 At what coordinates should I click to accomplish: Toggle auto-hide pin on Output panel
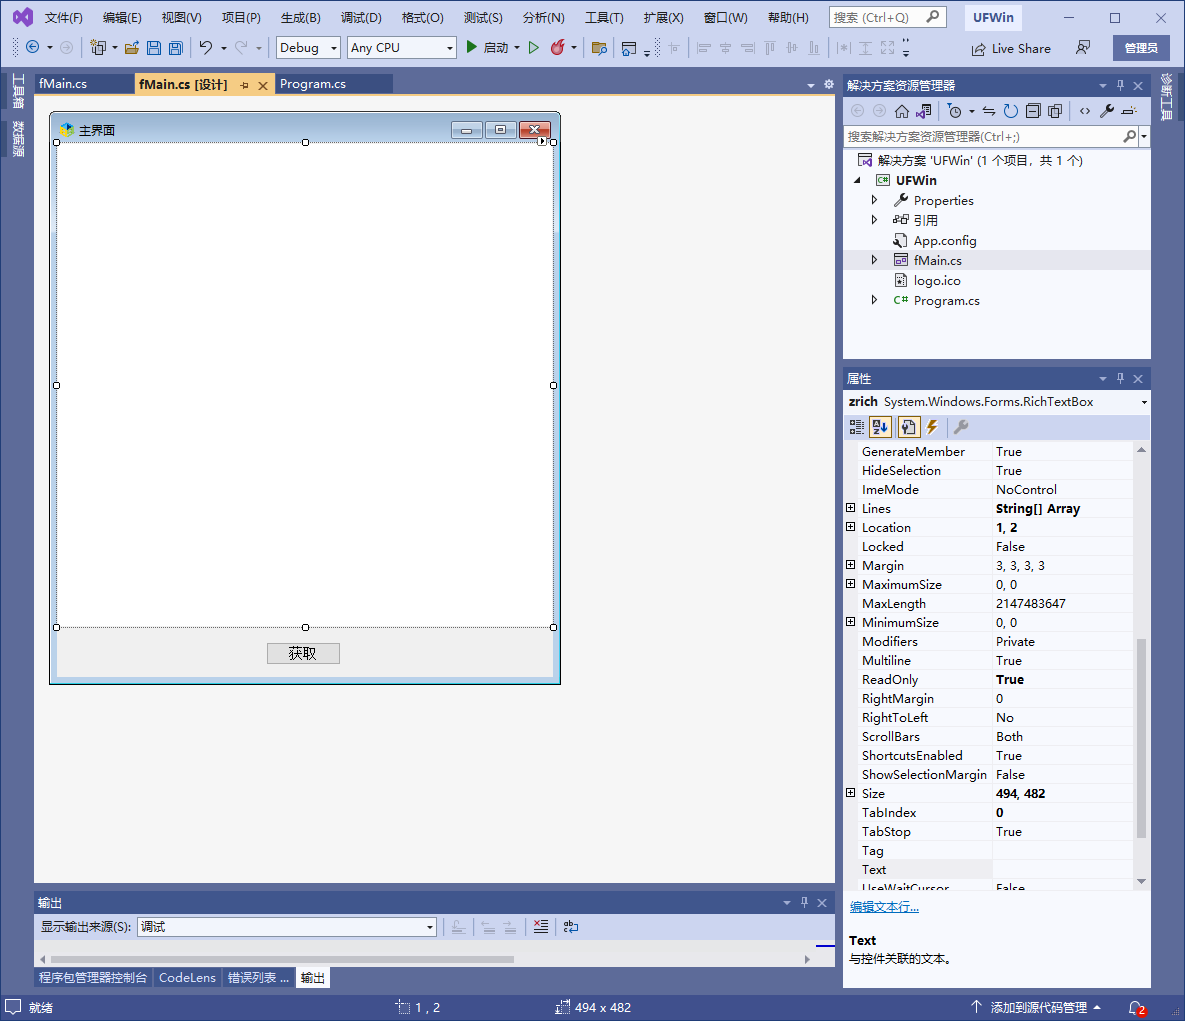pyautogui.click(x=804, y=902)
